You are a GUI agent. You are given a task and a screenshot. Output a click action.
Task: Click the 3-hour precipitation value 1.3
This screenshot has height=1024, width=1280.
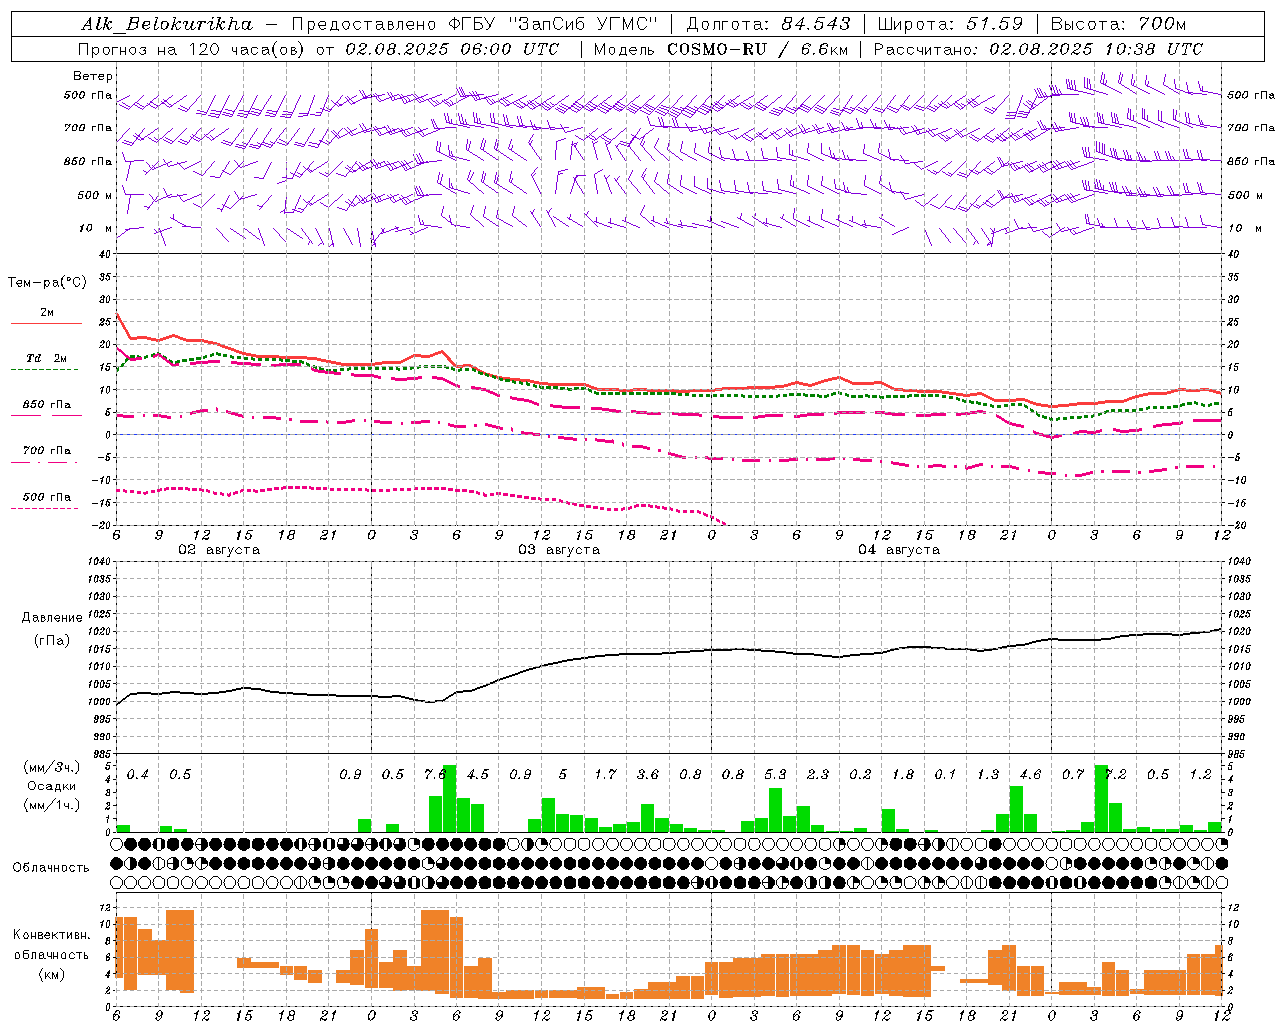pos(988,775)
